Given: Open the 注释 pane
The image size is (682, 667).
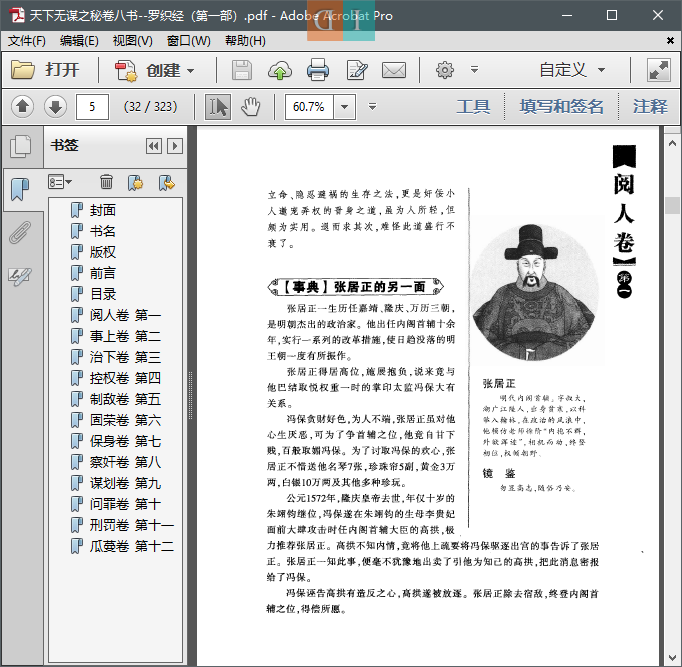Looking at the screenshot, I should 650,107.
